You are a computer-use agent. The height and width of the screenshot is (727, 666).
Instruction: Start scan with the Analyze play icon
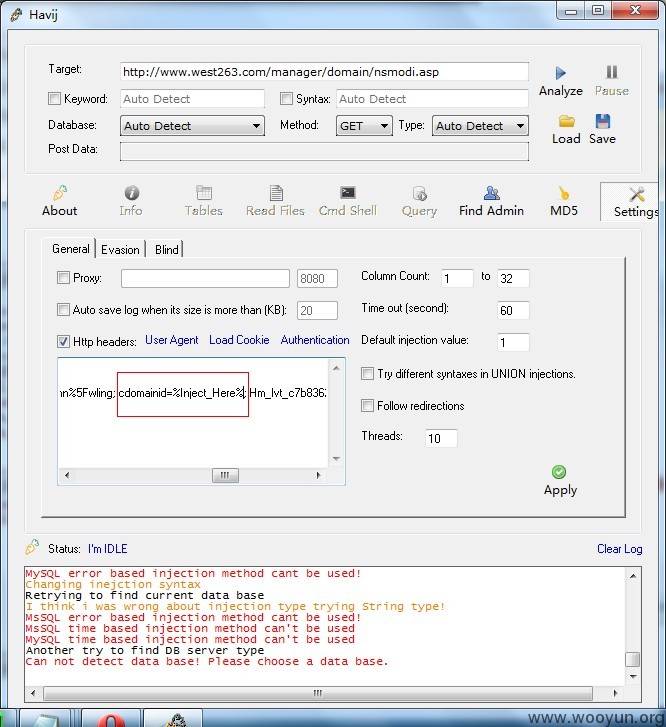[x=561, y=73]
